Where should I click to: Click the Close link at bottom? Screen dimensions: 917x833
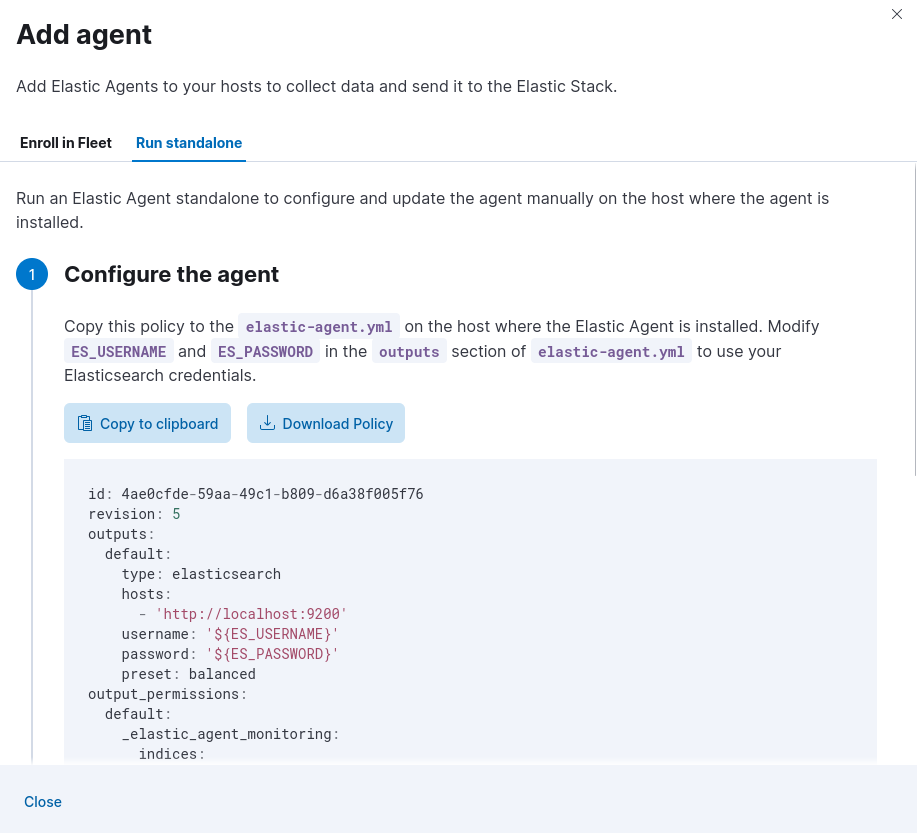[x=43, y=801]
